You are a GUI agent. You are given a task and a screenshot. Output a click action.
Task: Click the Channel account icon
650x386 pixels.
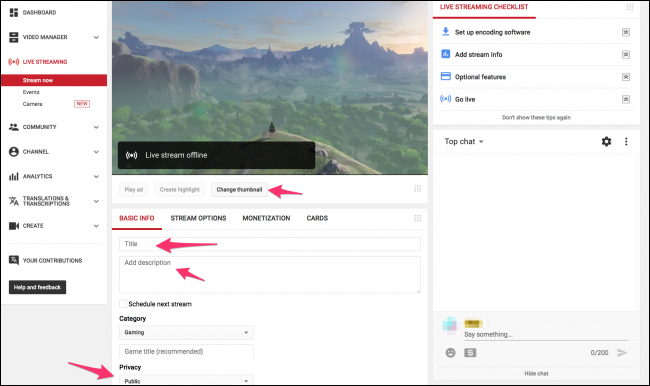(x=14, y=152)
